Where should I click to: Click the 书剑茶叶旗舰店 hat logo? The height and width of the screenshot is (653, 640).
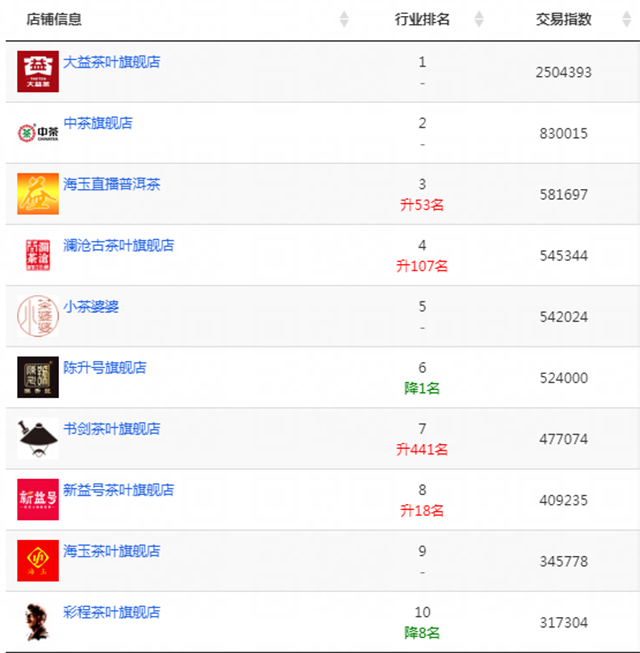click(38, 439)
